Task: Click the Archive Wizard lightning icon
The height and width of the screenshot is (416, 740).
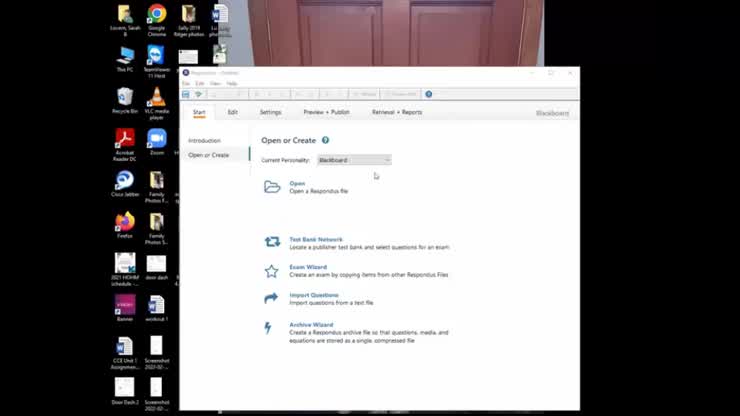Action: (268, 328)
